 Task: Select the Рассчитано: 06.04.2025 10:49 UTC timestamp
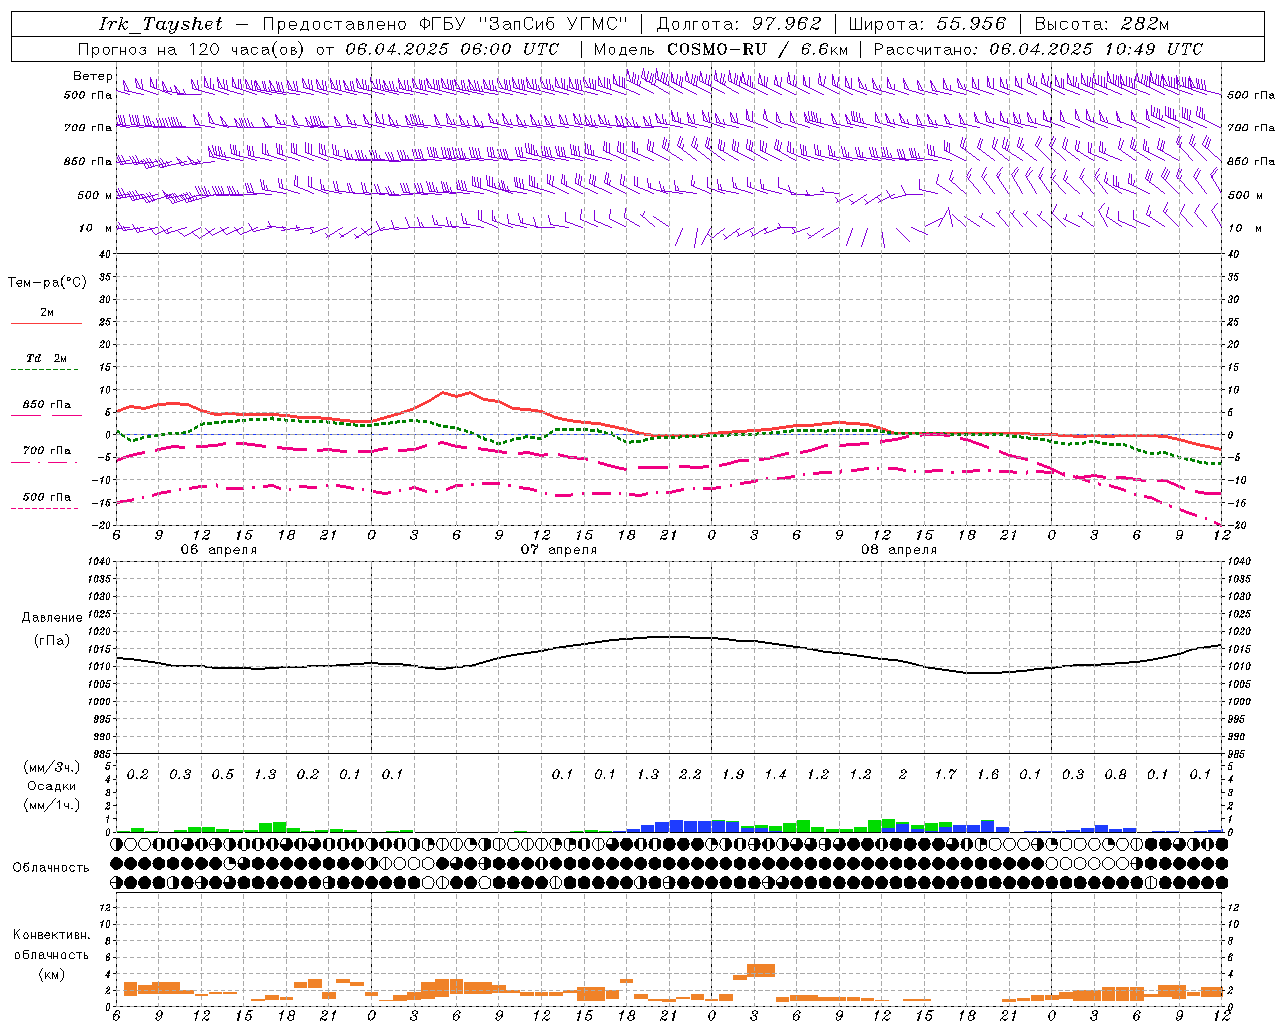click(1039, 48)
